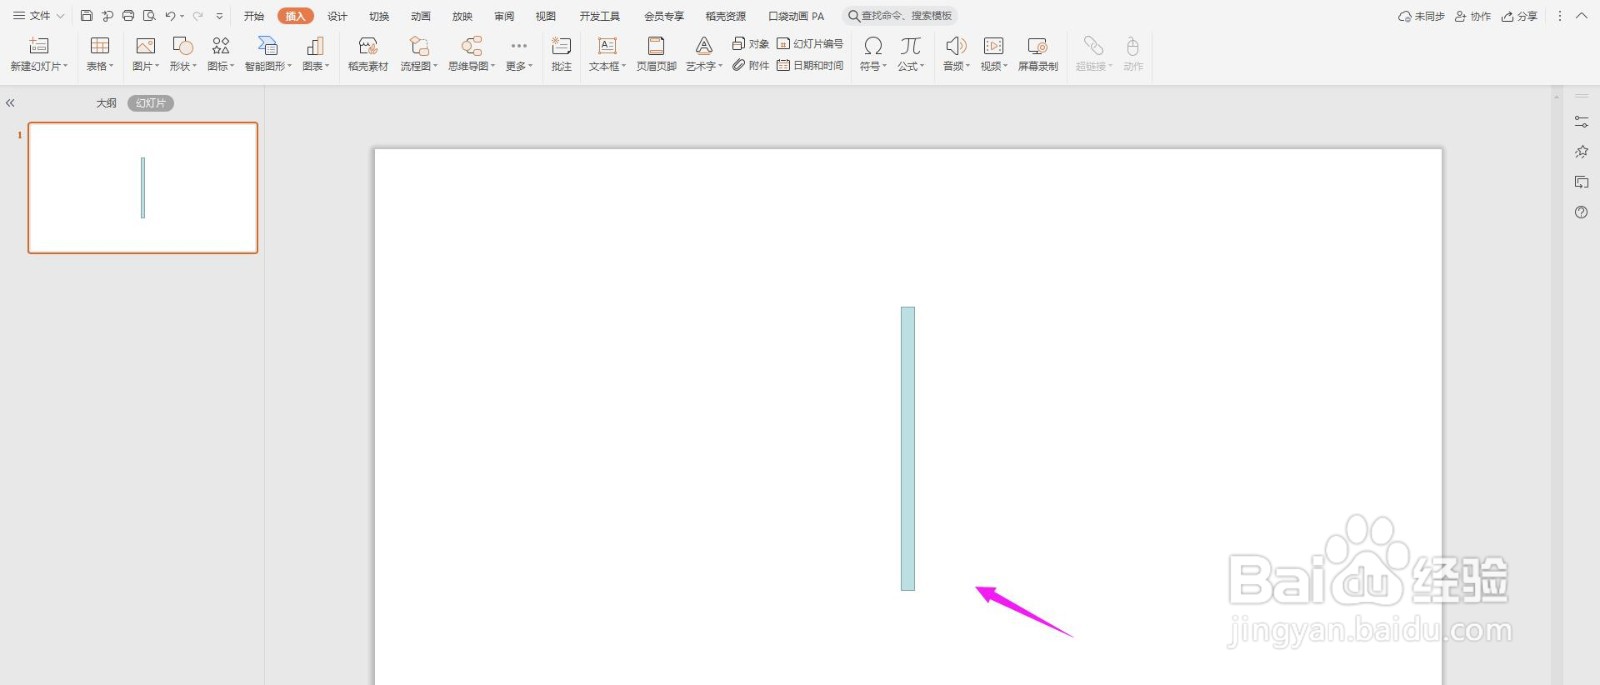Click the search commands input field
The image size is (1600, 685).
pos(900,16)
